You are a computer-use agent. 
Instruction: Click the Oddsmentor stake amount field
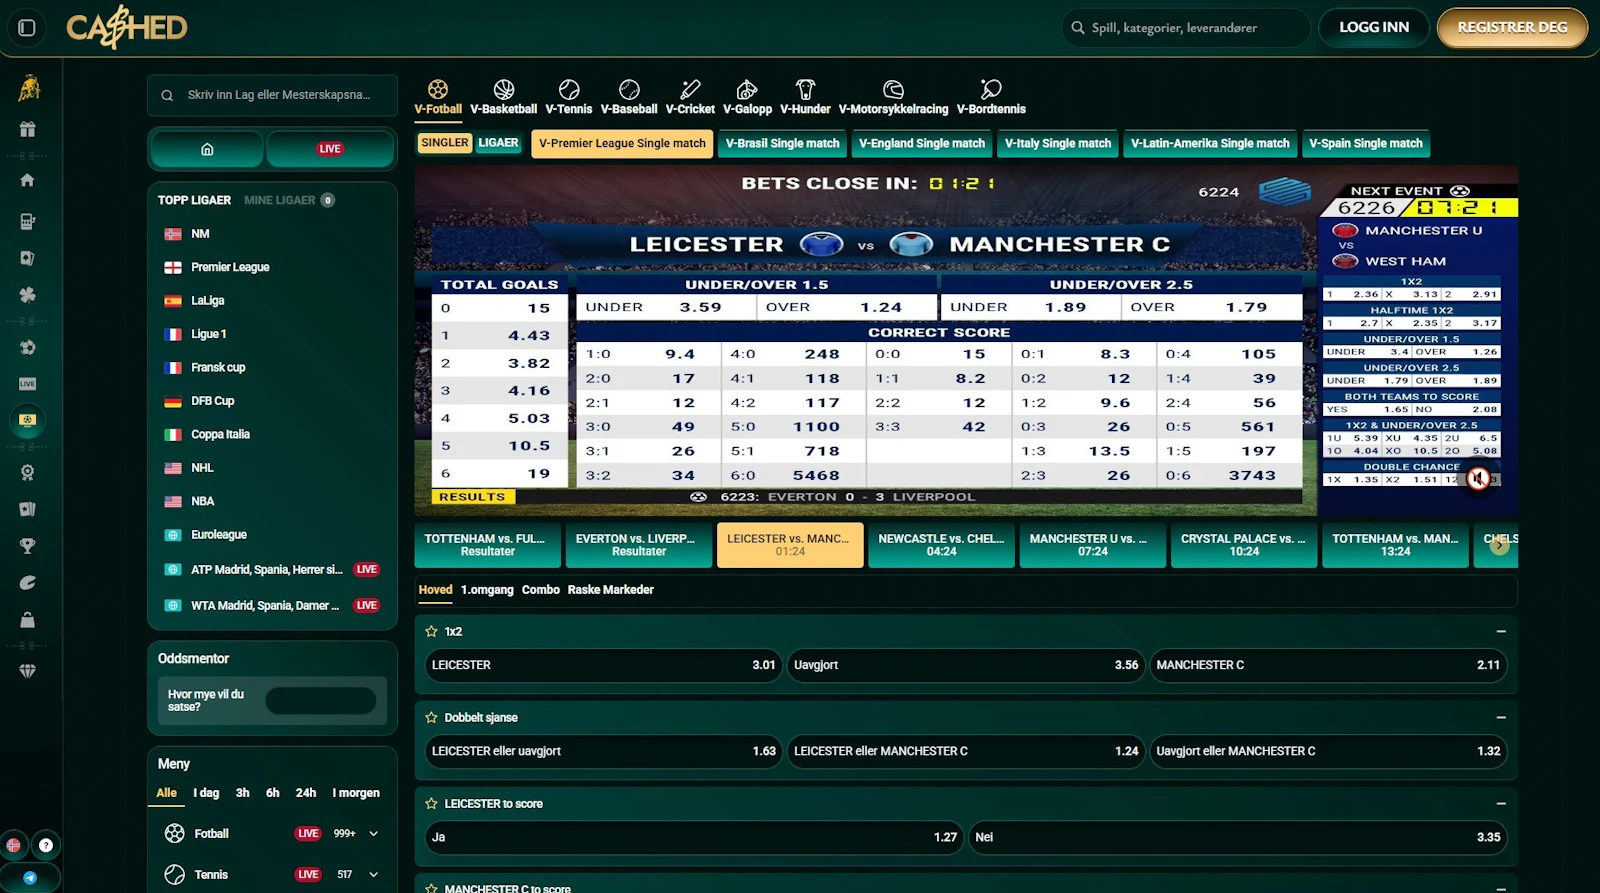[x=321, y=700]
